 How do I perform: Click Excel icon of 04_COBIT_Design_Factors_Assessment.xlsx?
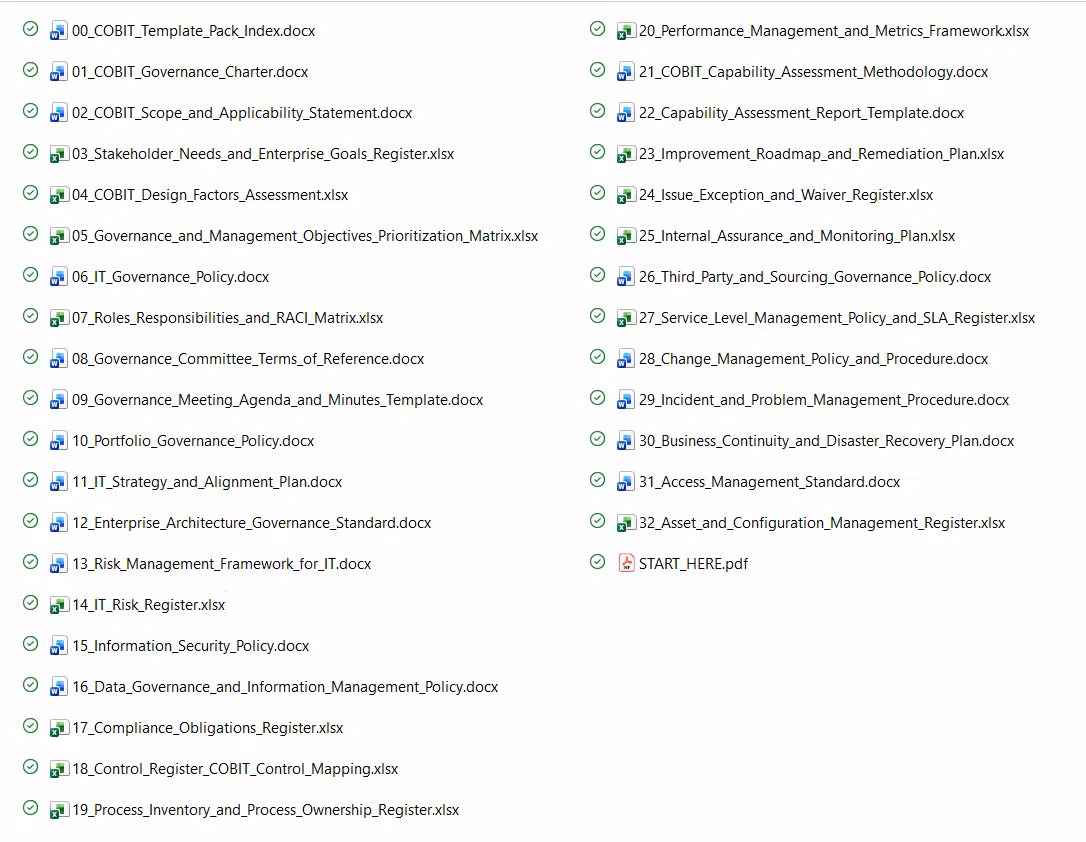58,195
